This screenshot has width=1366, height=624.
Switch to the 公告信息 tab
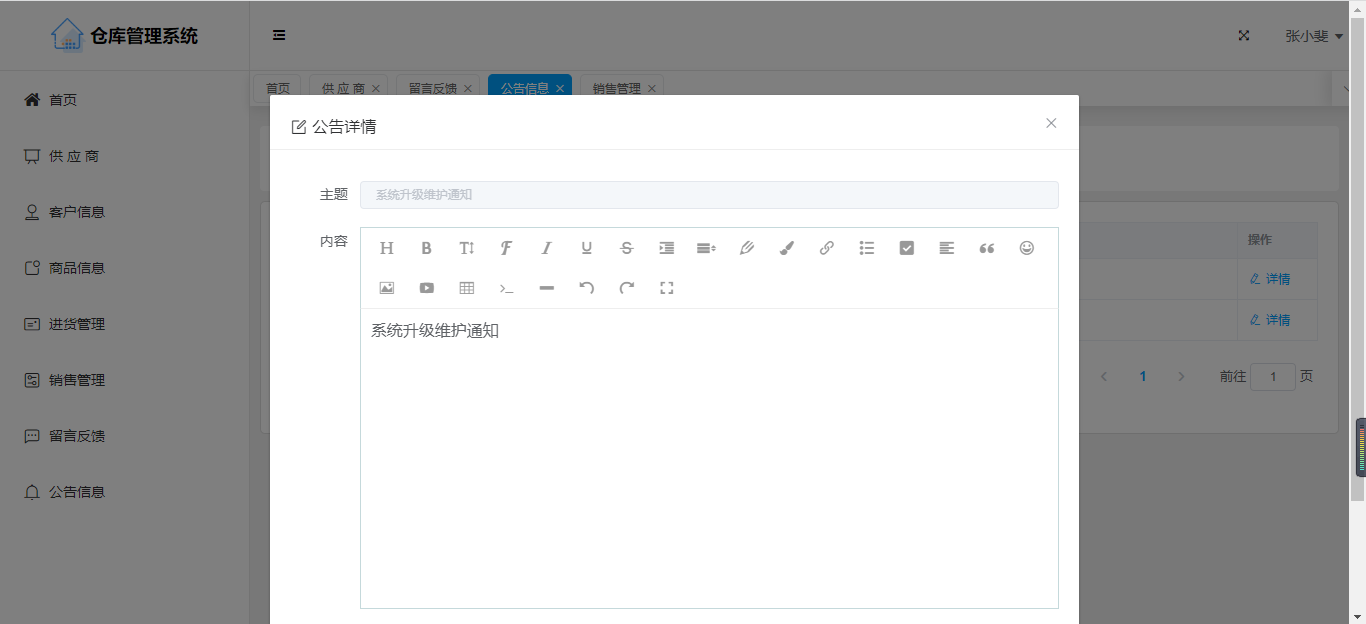524,88
